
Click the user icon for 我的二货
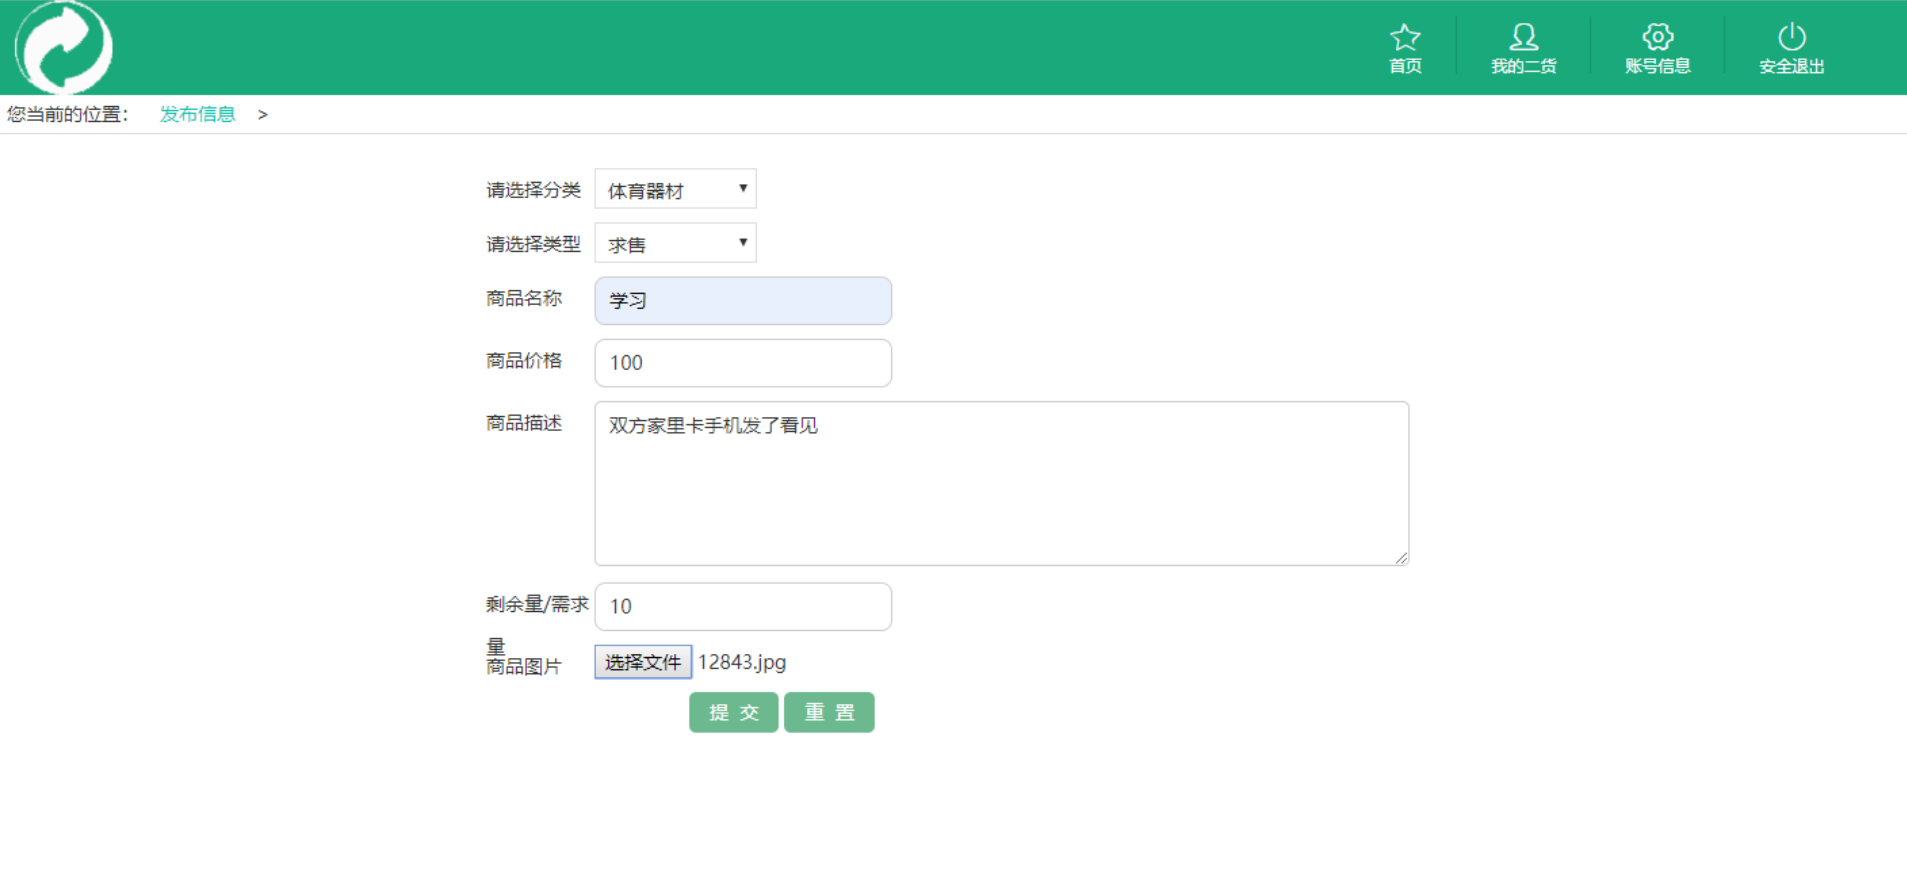click(x=1523, y=37)
